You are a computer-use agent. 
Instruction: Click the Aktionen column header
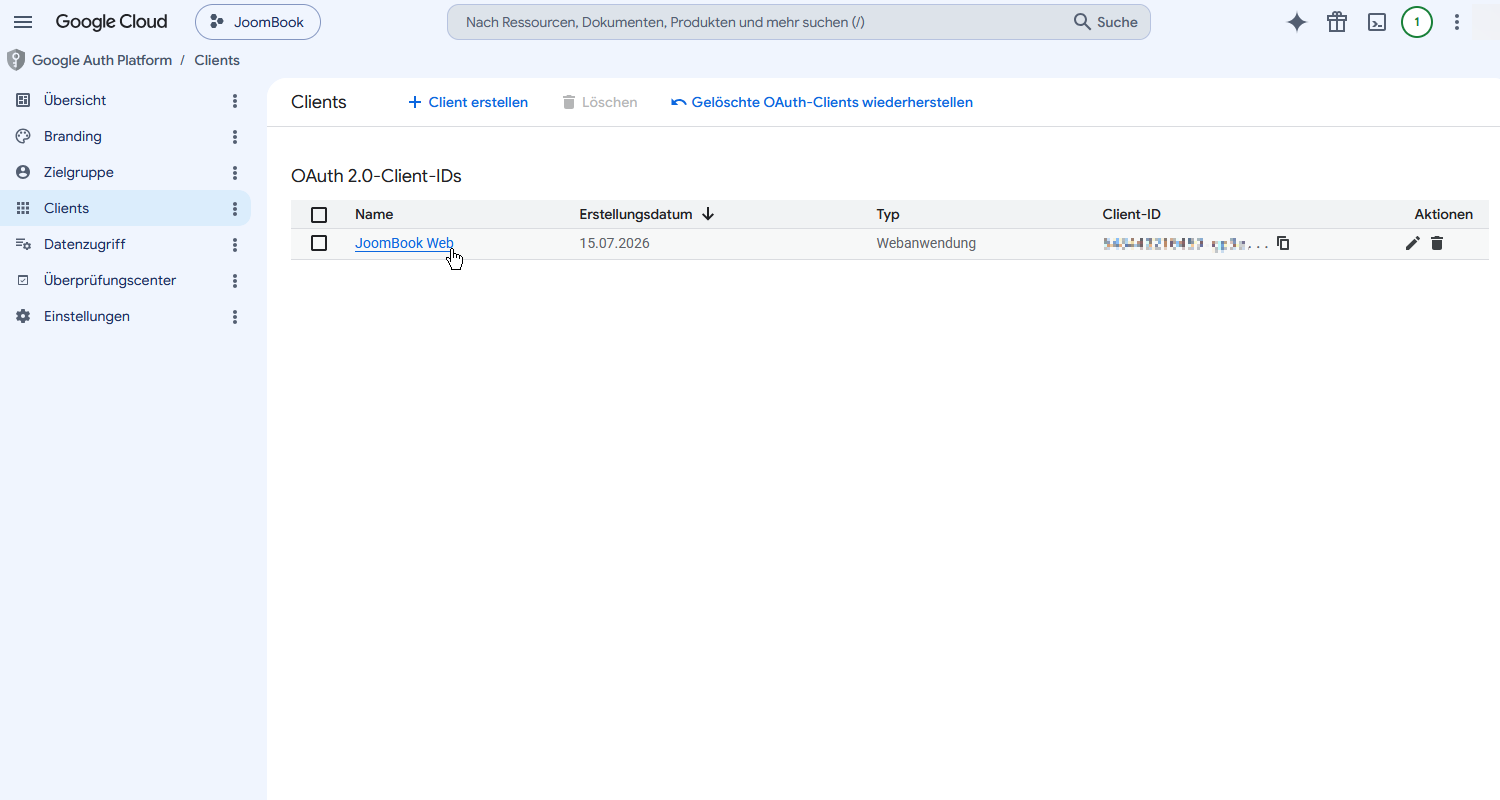click(x=1444, y=214)
